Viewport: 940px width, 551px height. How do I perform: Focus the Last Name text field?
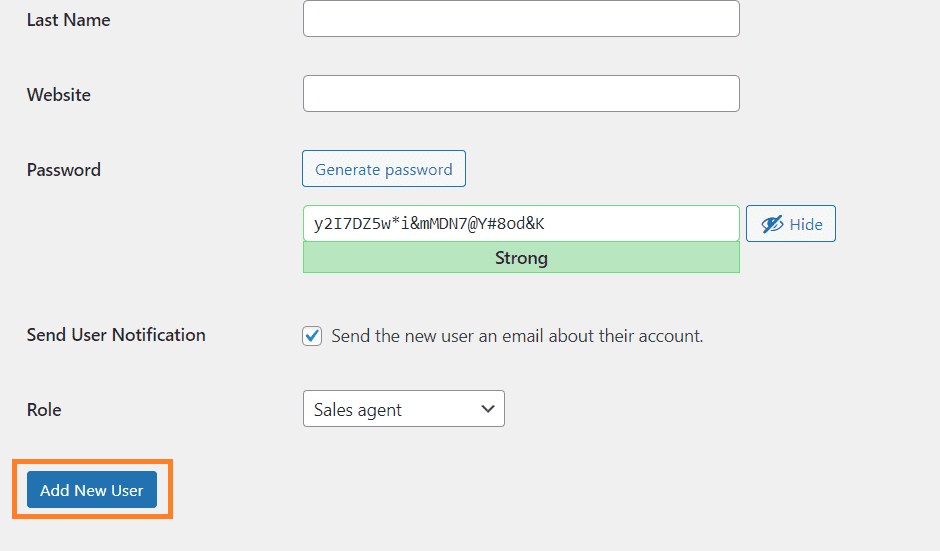521,19
